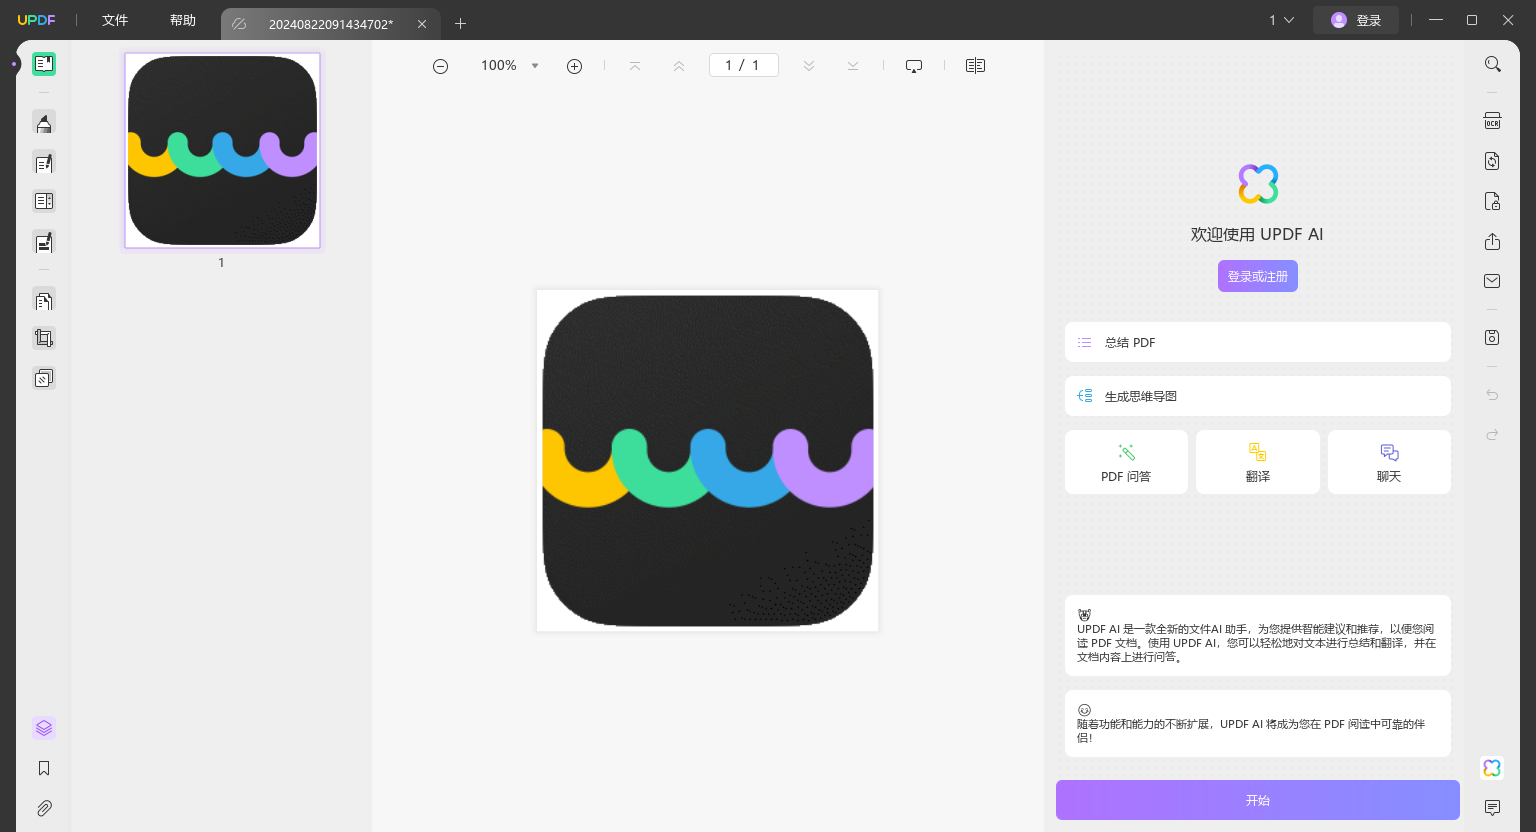Click the 登录或注册 button
The height and width of the screenshot is (832, 1536).
(x=1258, y=276)
